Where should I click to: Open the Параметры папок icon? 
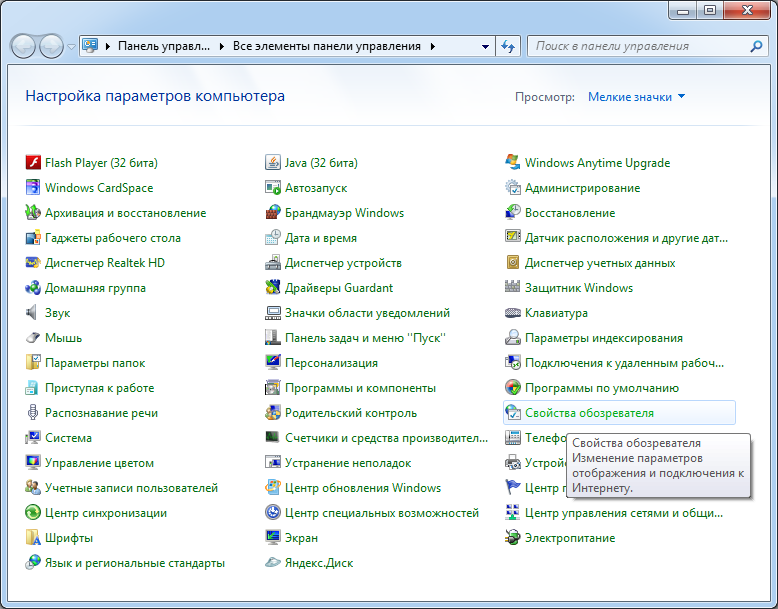[33, 363]
